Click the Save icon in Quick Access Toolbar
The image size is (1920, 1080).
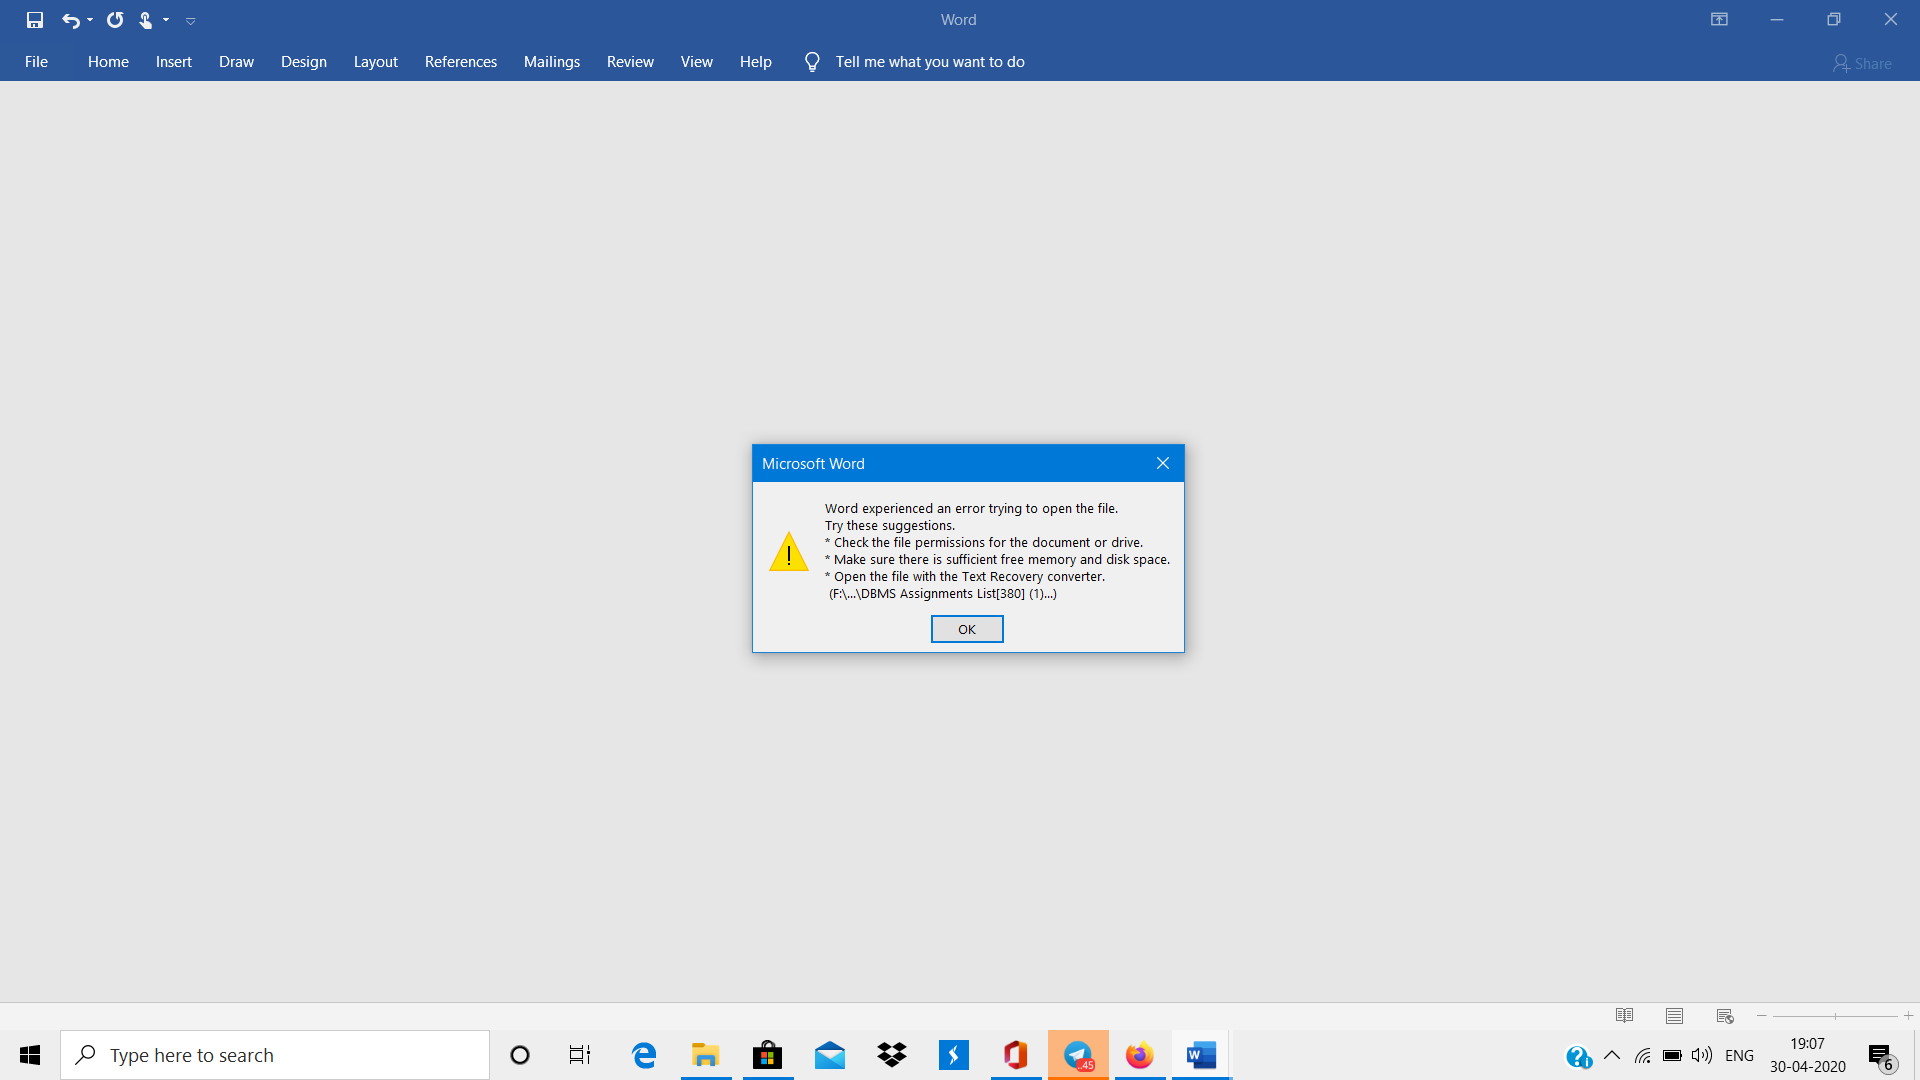click(35, 20)
